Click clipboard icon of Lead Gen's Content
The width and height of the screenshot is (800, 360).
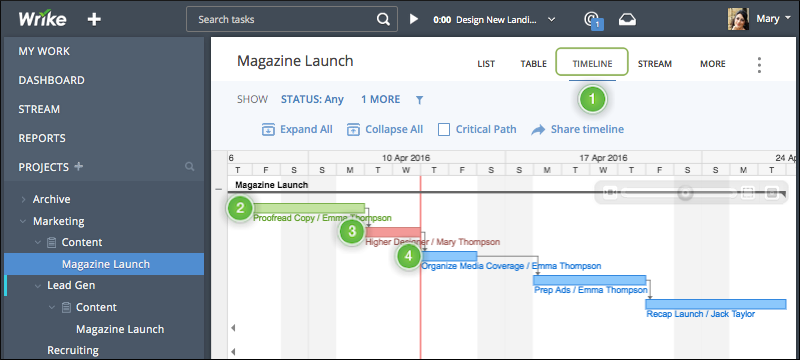[x=66, y=307]
